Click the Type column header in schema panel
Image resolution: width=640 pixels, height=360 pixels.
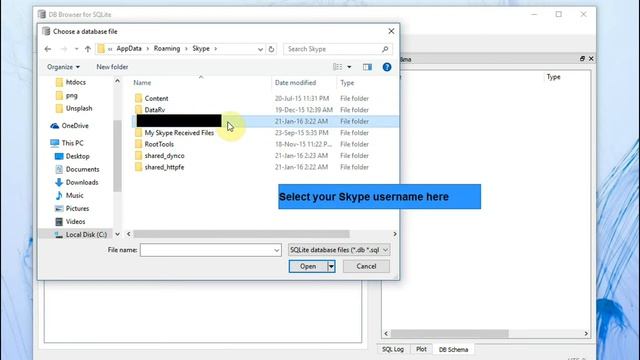tap(553, 77)
